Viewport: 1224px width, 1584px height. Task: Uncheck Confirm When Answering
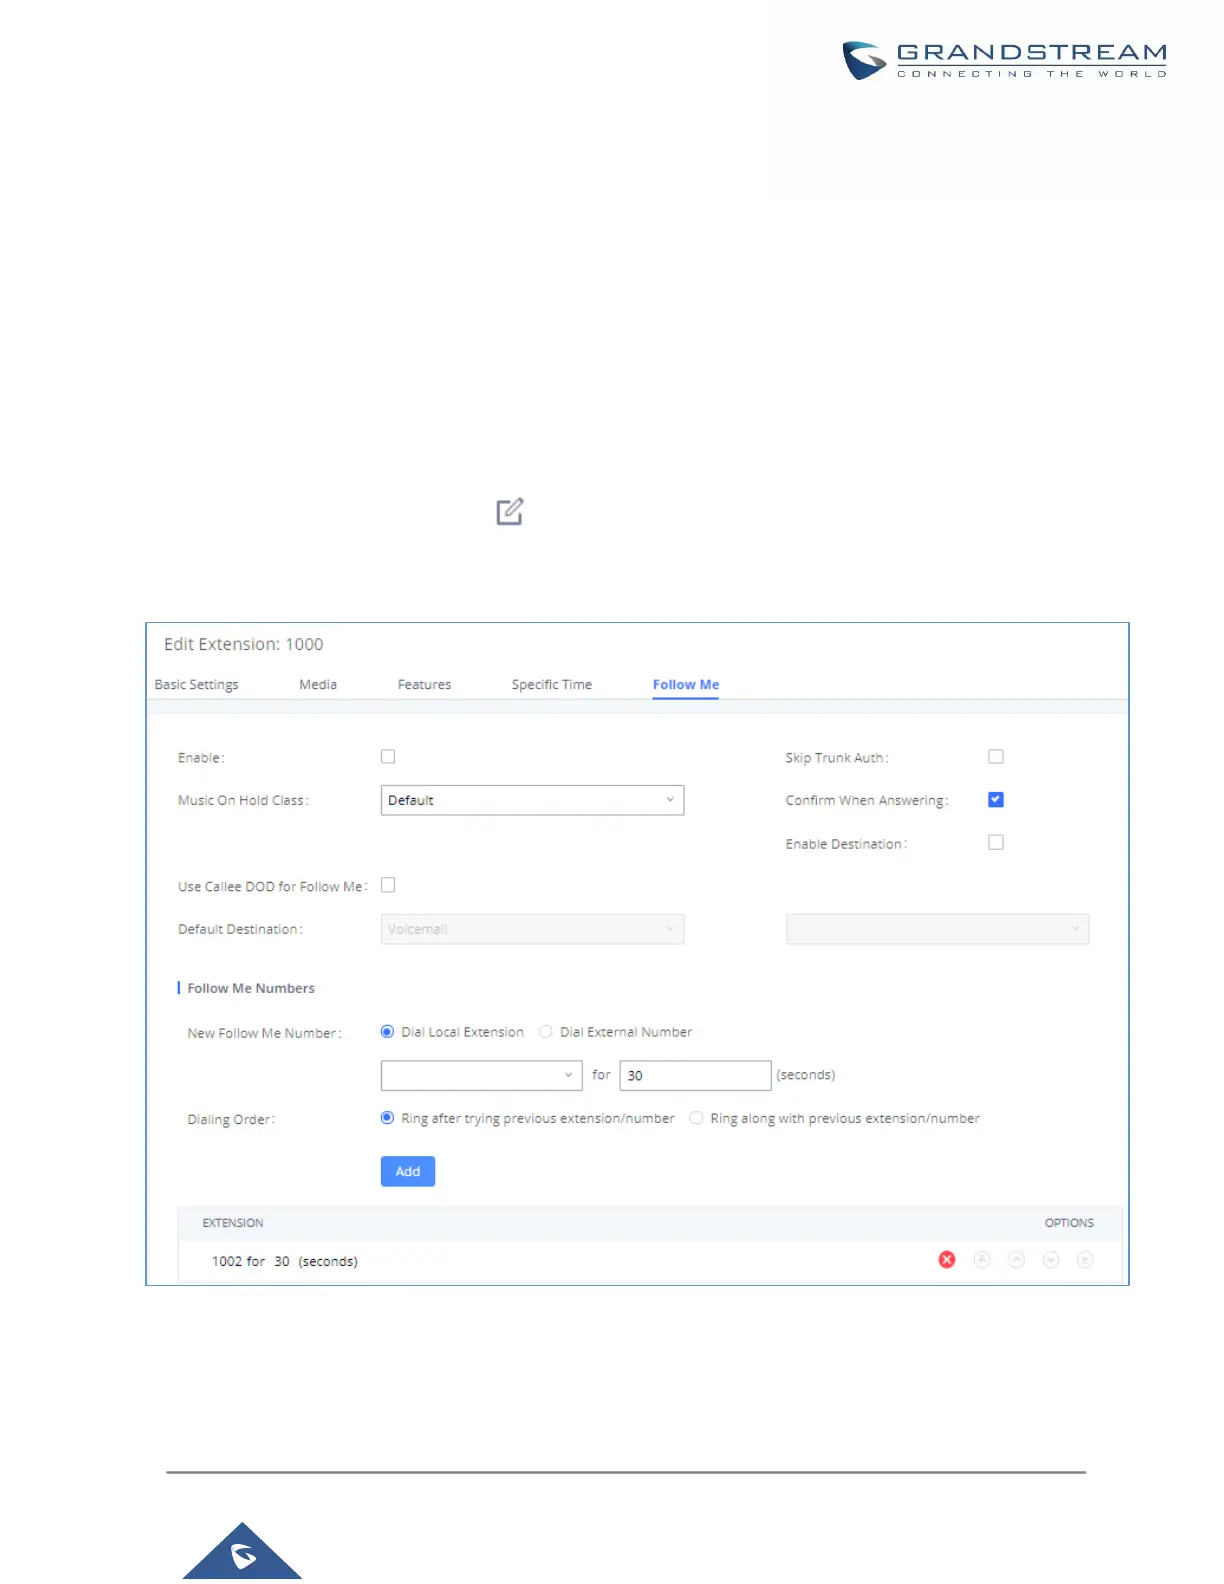click(996, 800)
